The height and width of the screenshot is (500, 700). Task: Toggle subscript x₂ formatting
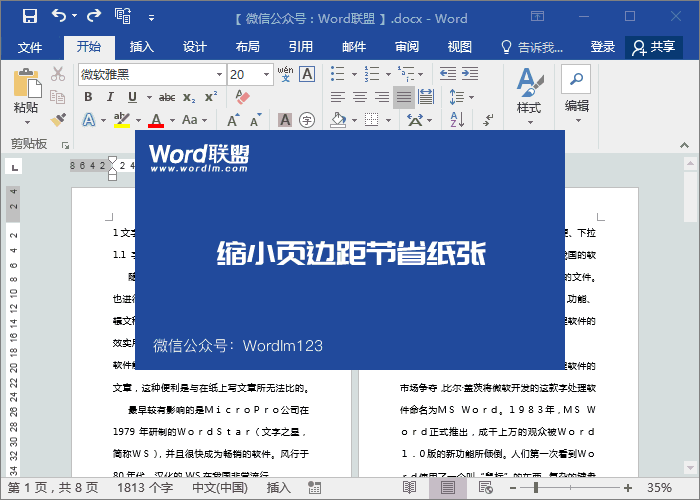(x=189, y=97)
